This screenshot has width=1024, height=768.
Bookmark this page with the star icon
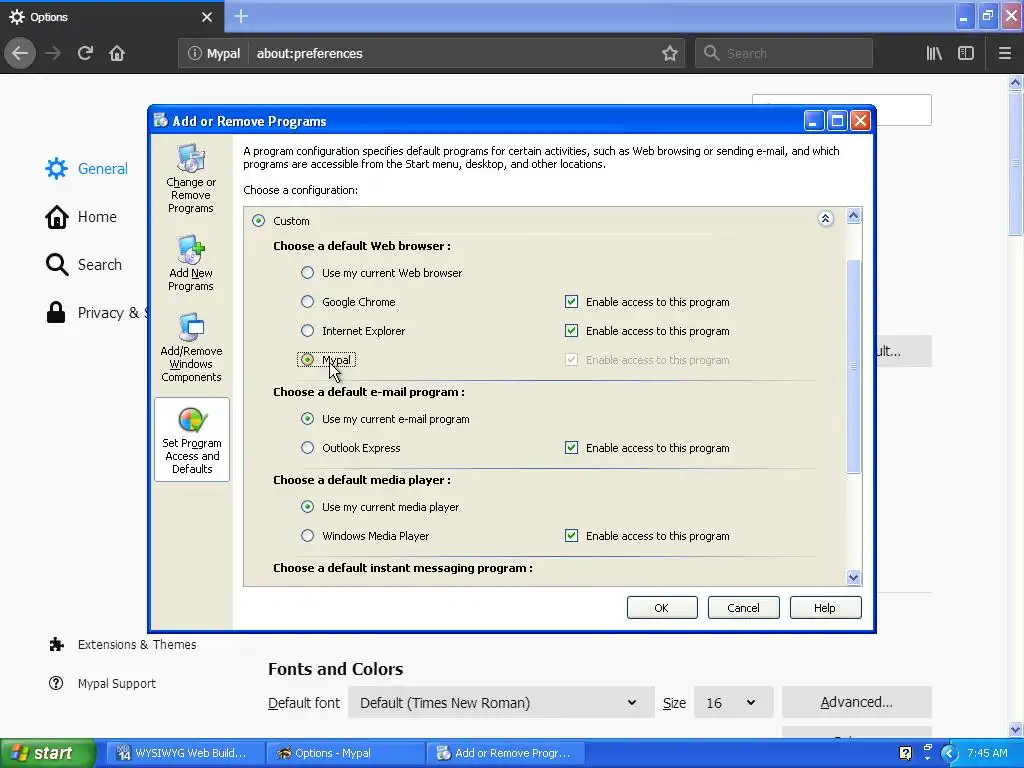coord(669,54)
